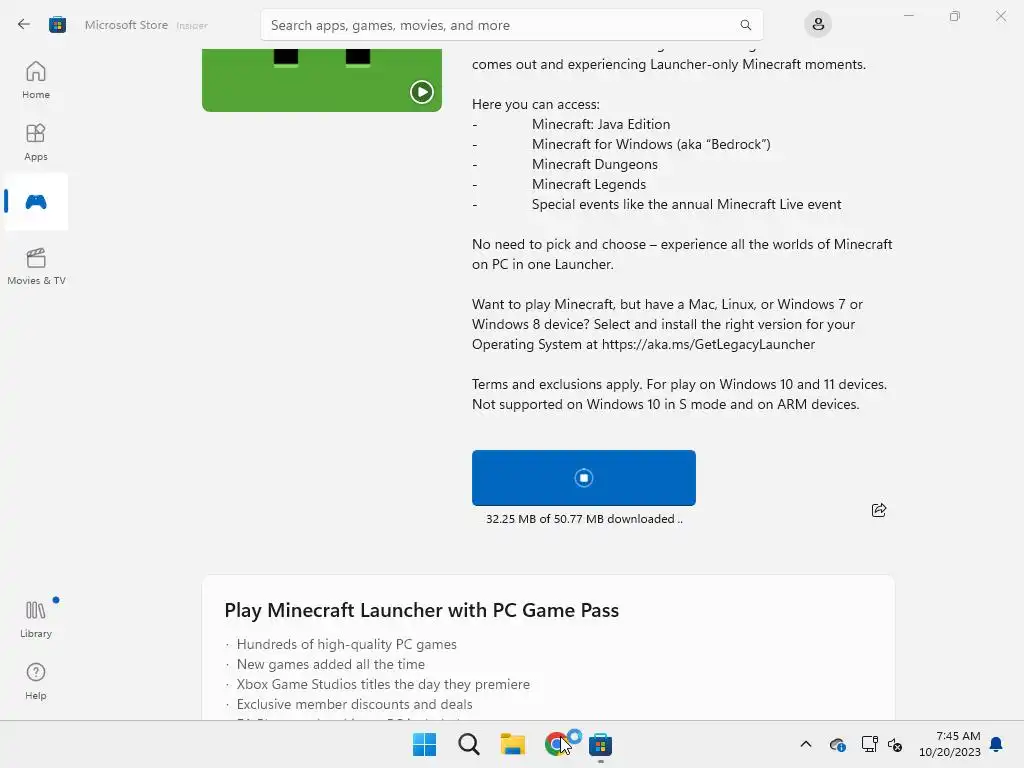Open the user account profile icon
The image size is (1024, 768).
(x=818, y=25)
